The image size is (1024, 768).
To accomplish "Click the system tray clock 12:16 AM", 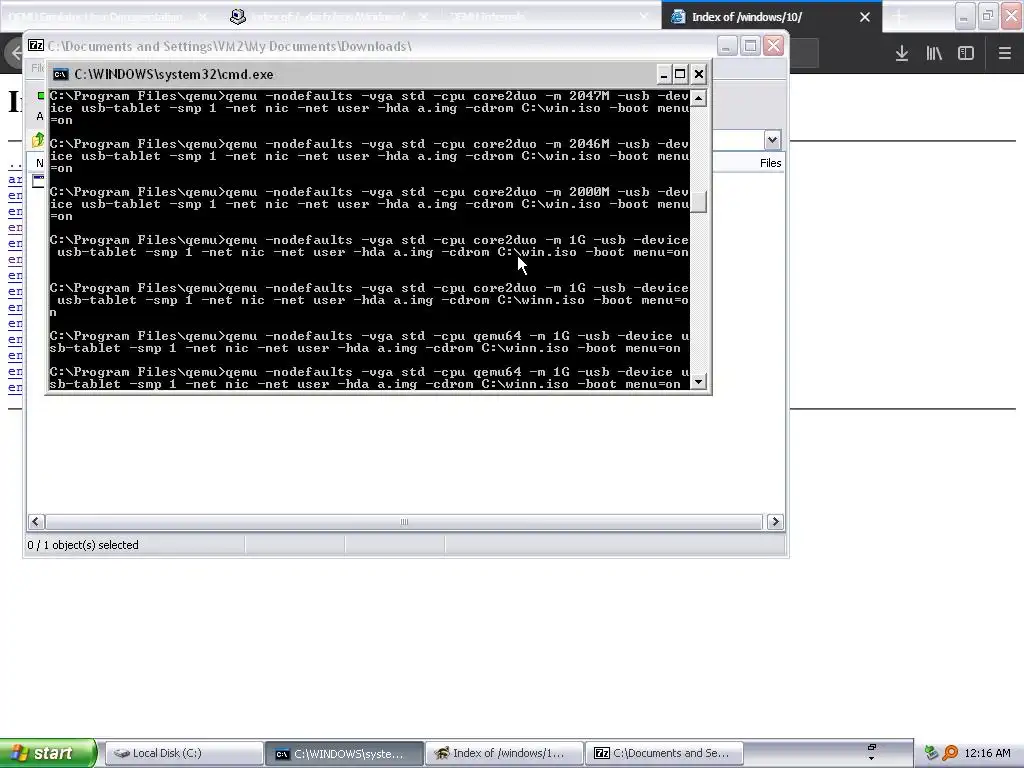I will 987,753.
